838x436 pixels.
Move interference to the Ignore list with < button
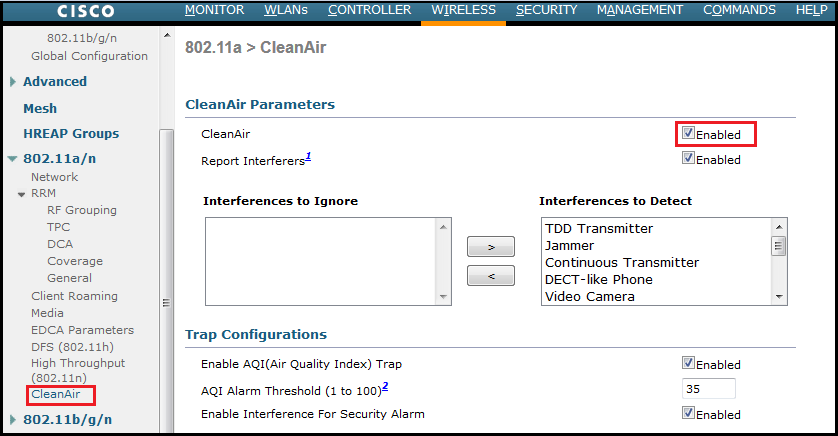pos(491,276)
